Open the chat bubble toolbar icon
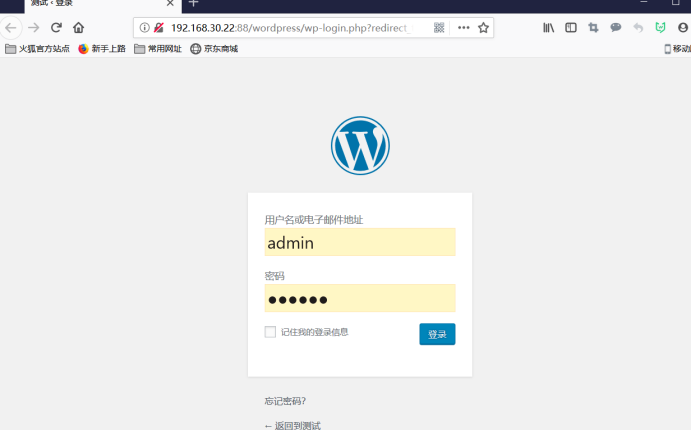The height and width of the screenshot is (430, 692). coord(616,28)
